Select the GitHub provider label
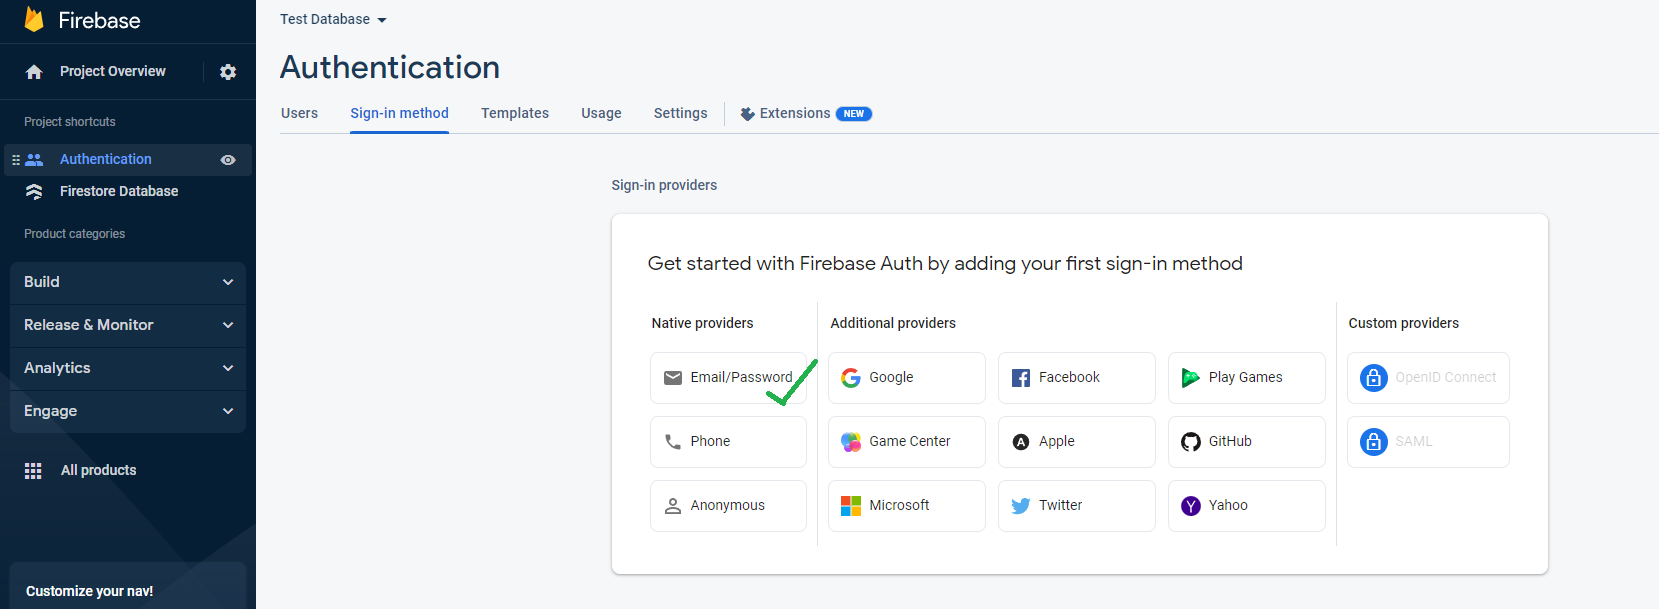This screenshot has height=609, width=1659. 1230,441
